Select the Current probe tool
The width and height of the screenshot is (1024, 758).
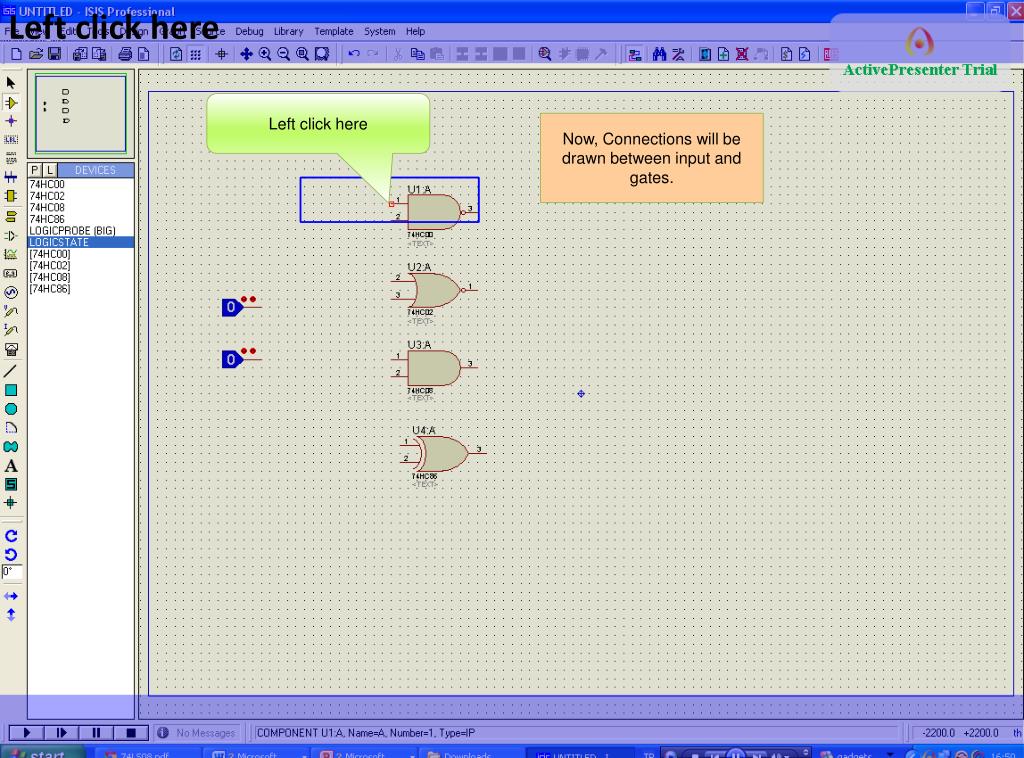(x=10, y=330)
